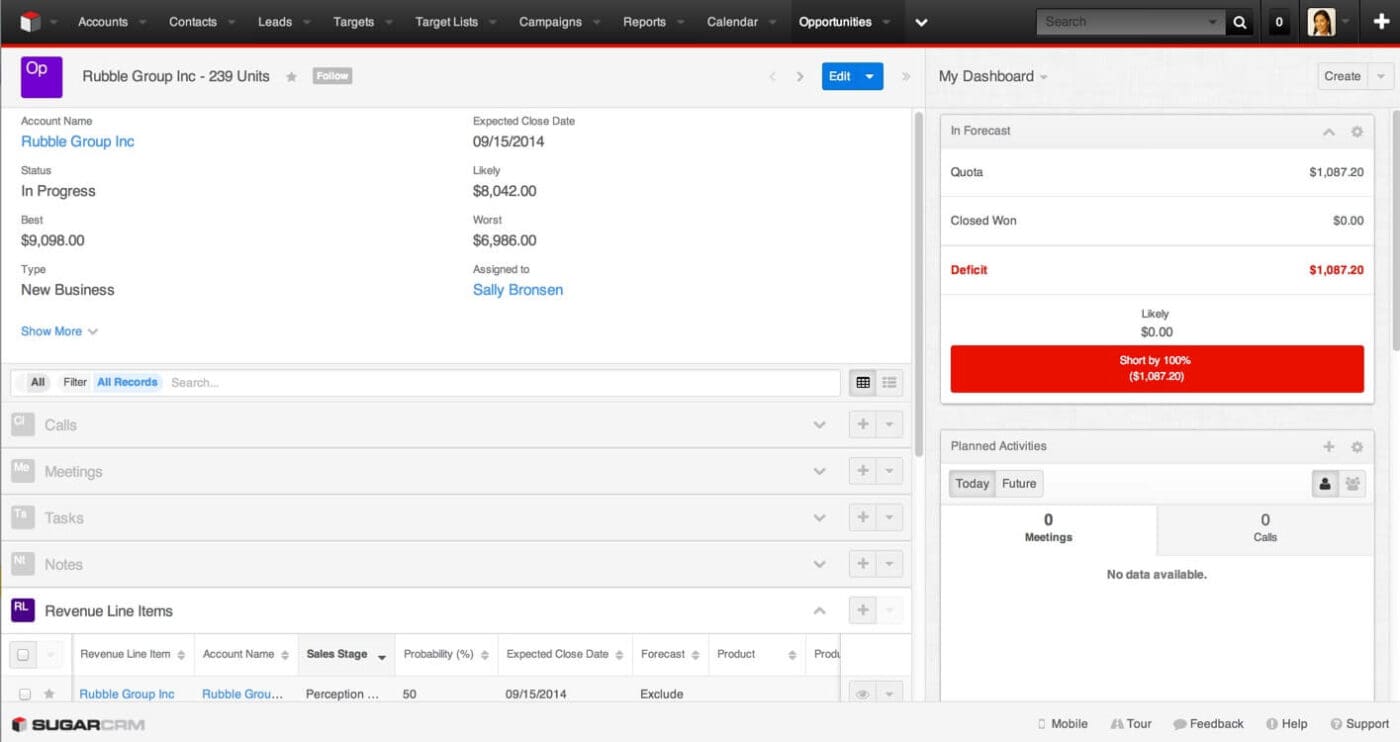
Task: Open the Campaigns module
Action: 551,22
